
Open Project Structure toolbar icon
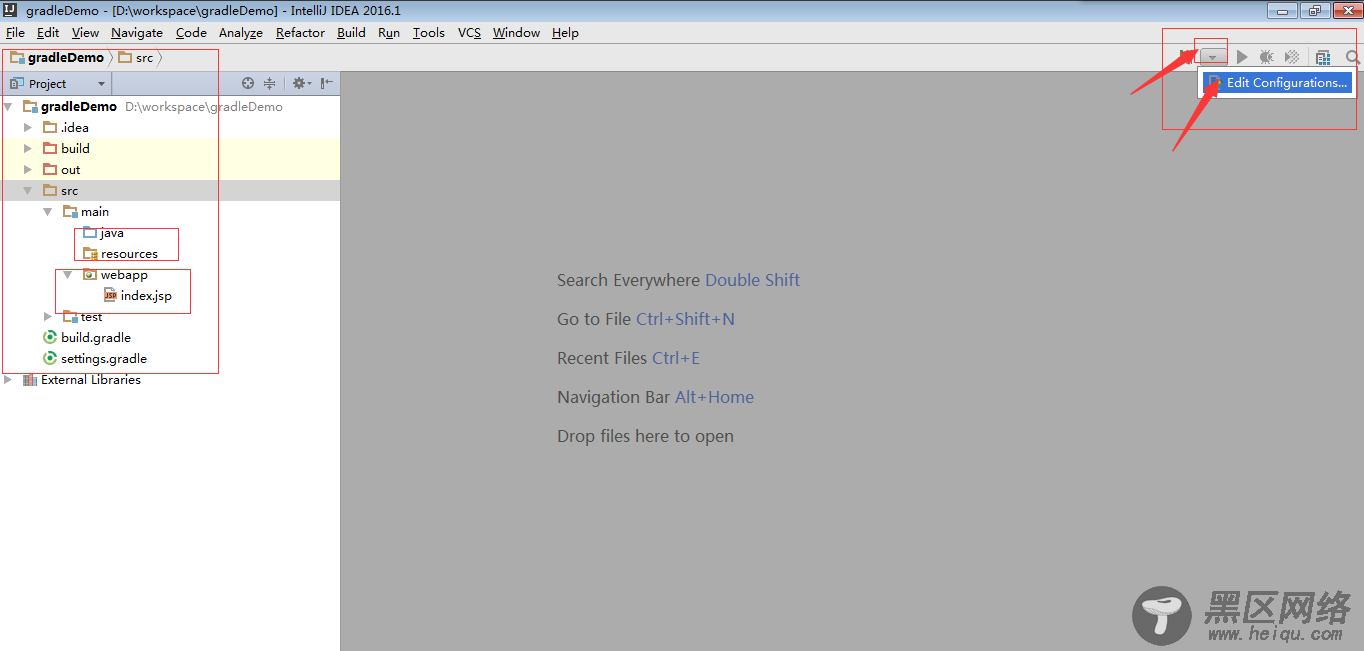coord(1323,58)
